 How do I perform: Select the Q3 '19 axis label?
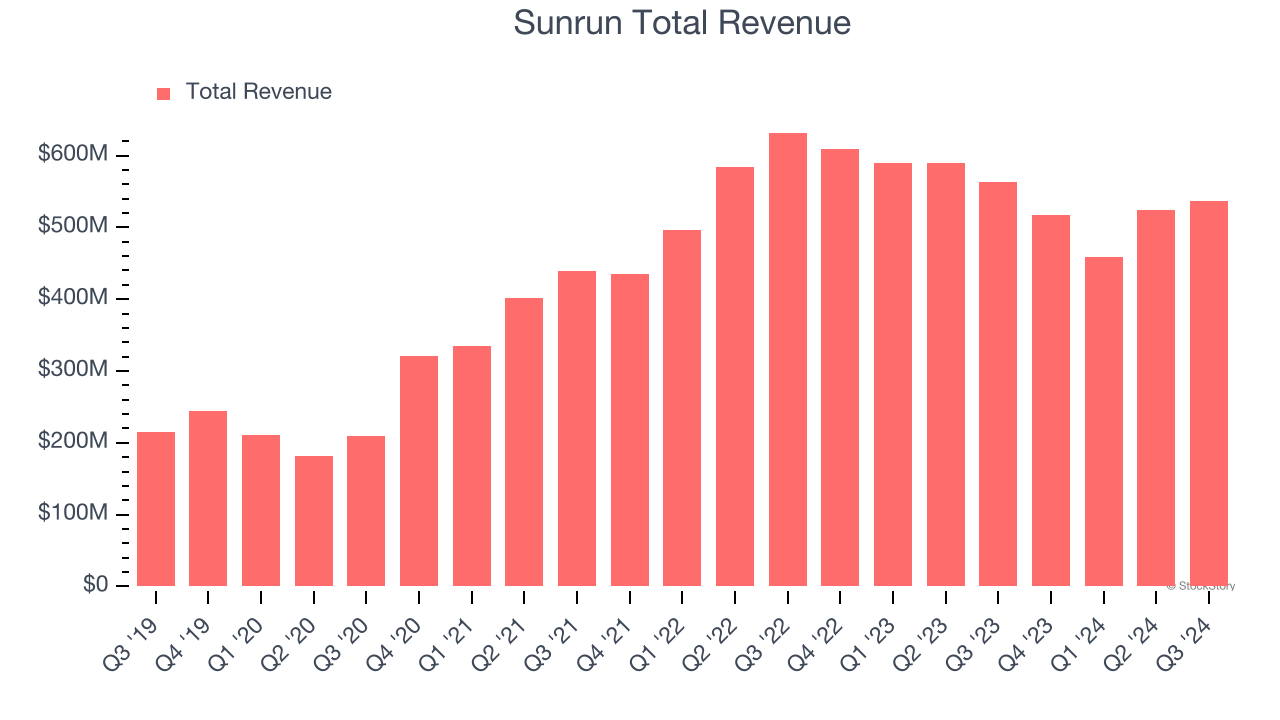click(x=126, y=644)
